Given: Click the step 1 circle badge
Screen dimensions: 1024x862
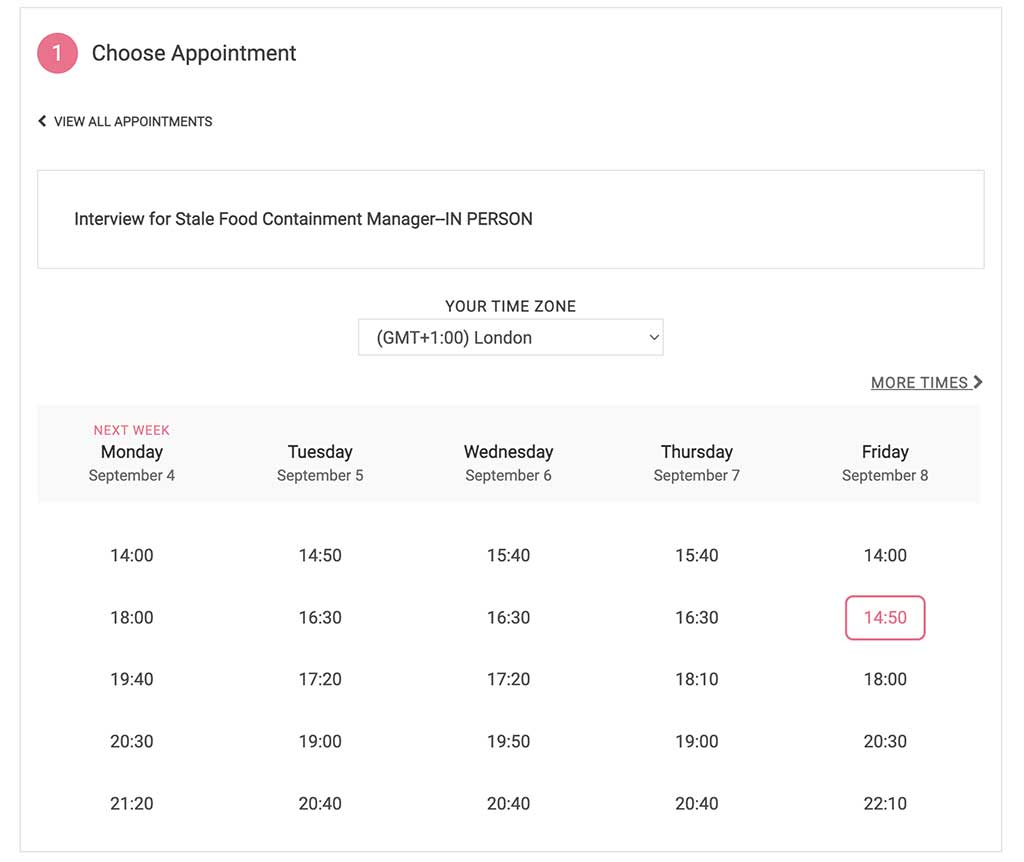Looking at the screenshot, I should pos(57,53).
